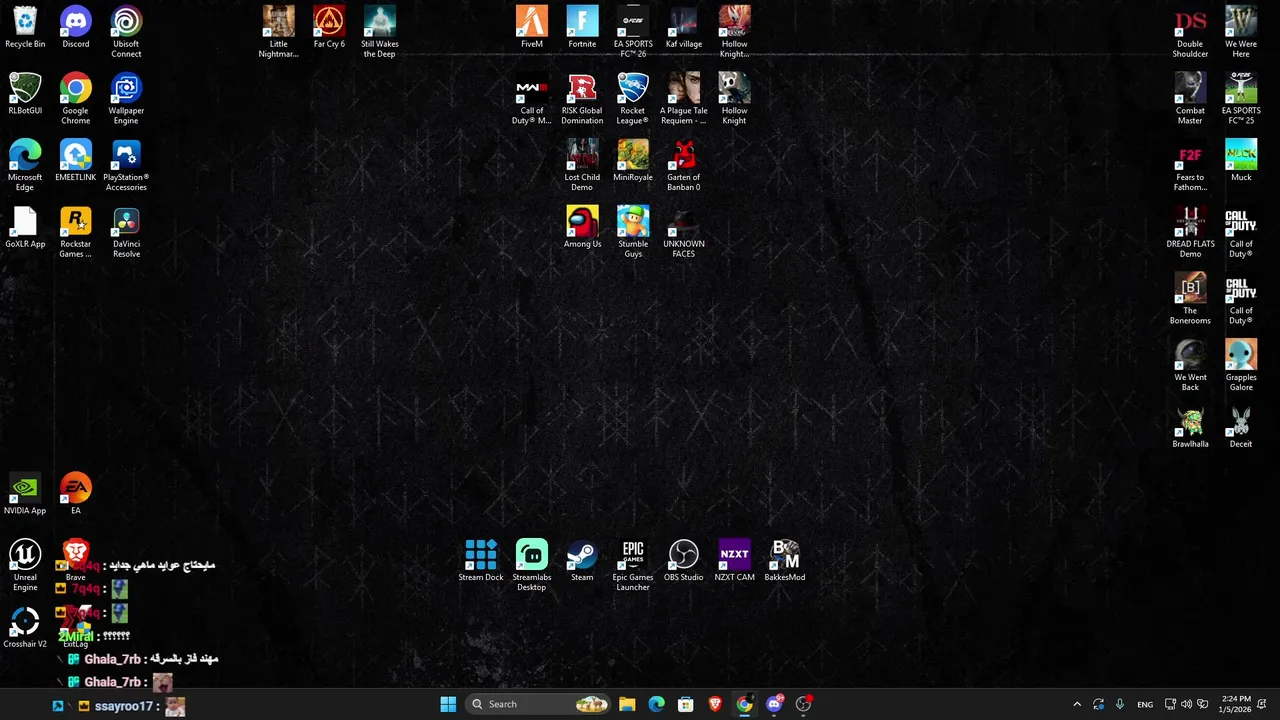The width and height of the screenshot is (1280, 720).
Task: Open Unreal Engine desktop shortcut
Action: pos(25,566)
